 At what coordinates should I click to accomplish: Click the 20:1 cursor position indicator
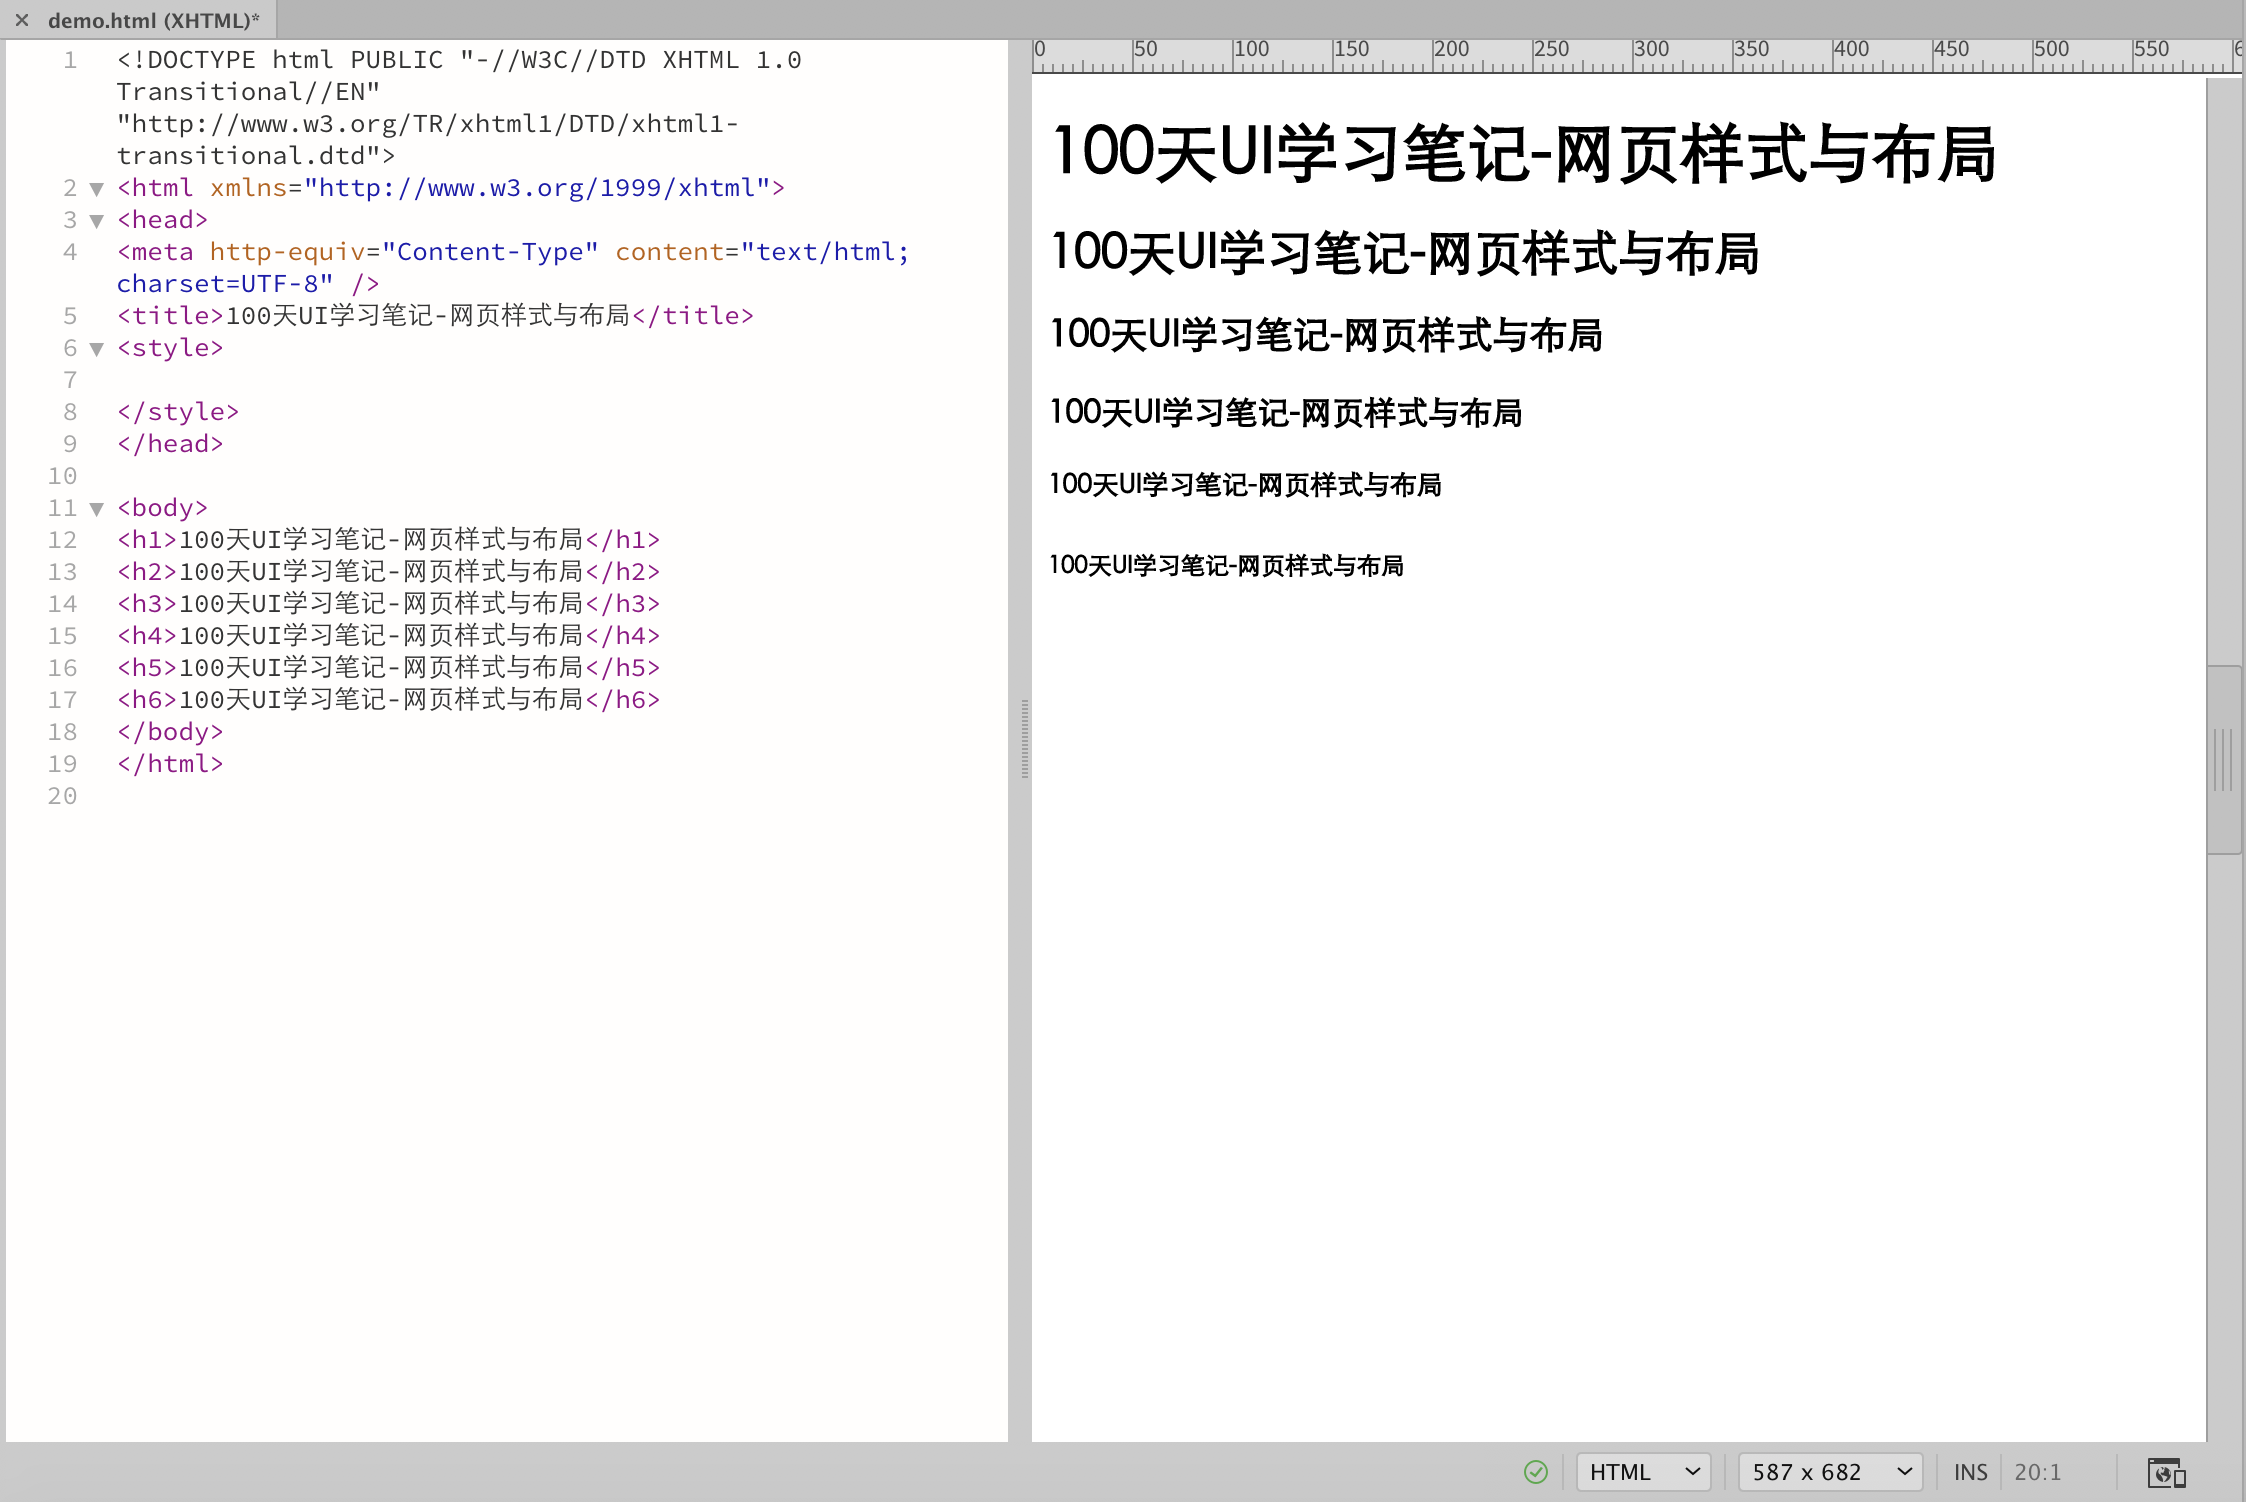[2037, 1472]
